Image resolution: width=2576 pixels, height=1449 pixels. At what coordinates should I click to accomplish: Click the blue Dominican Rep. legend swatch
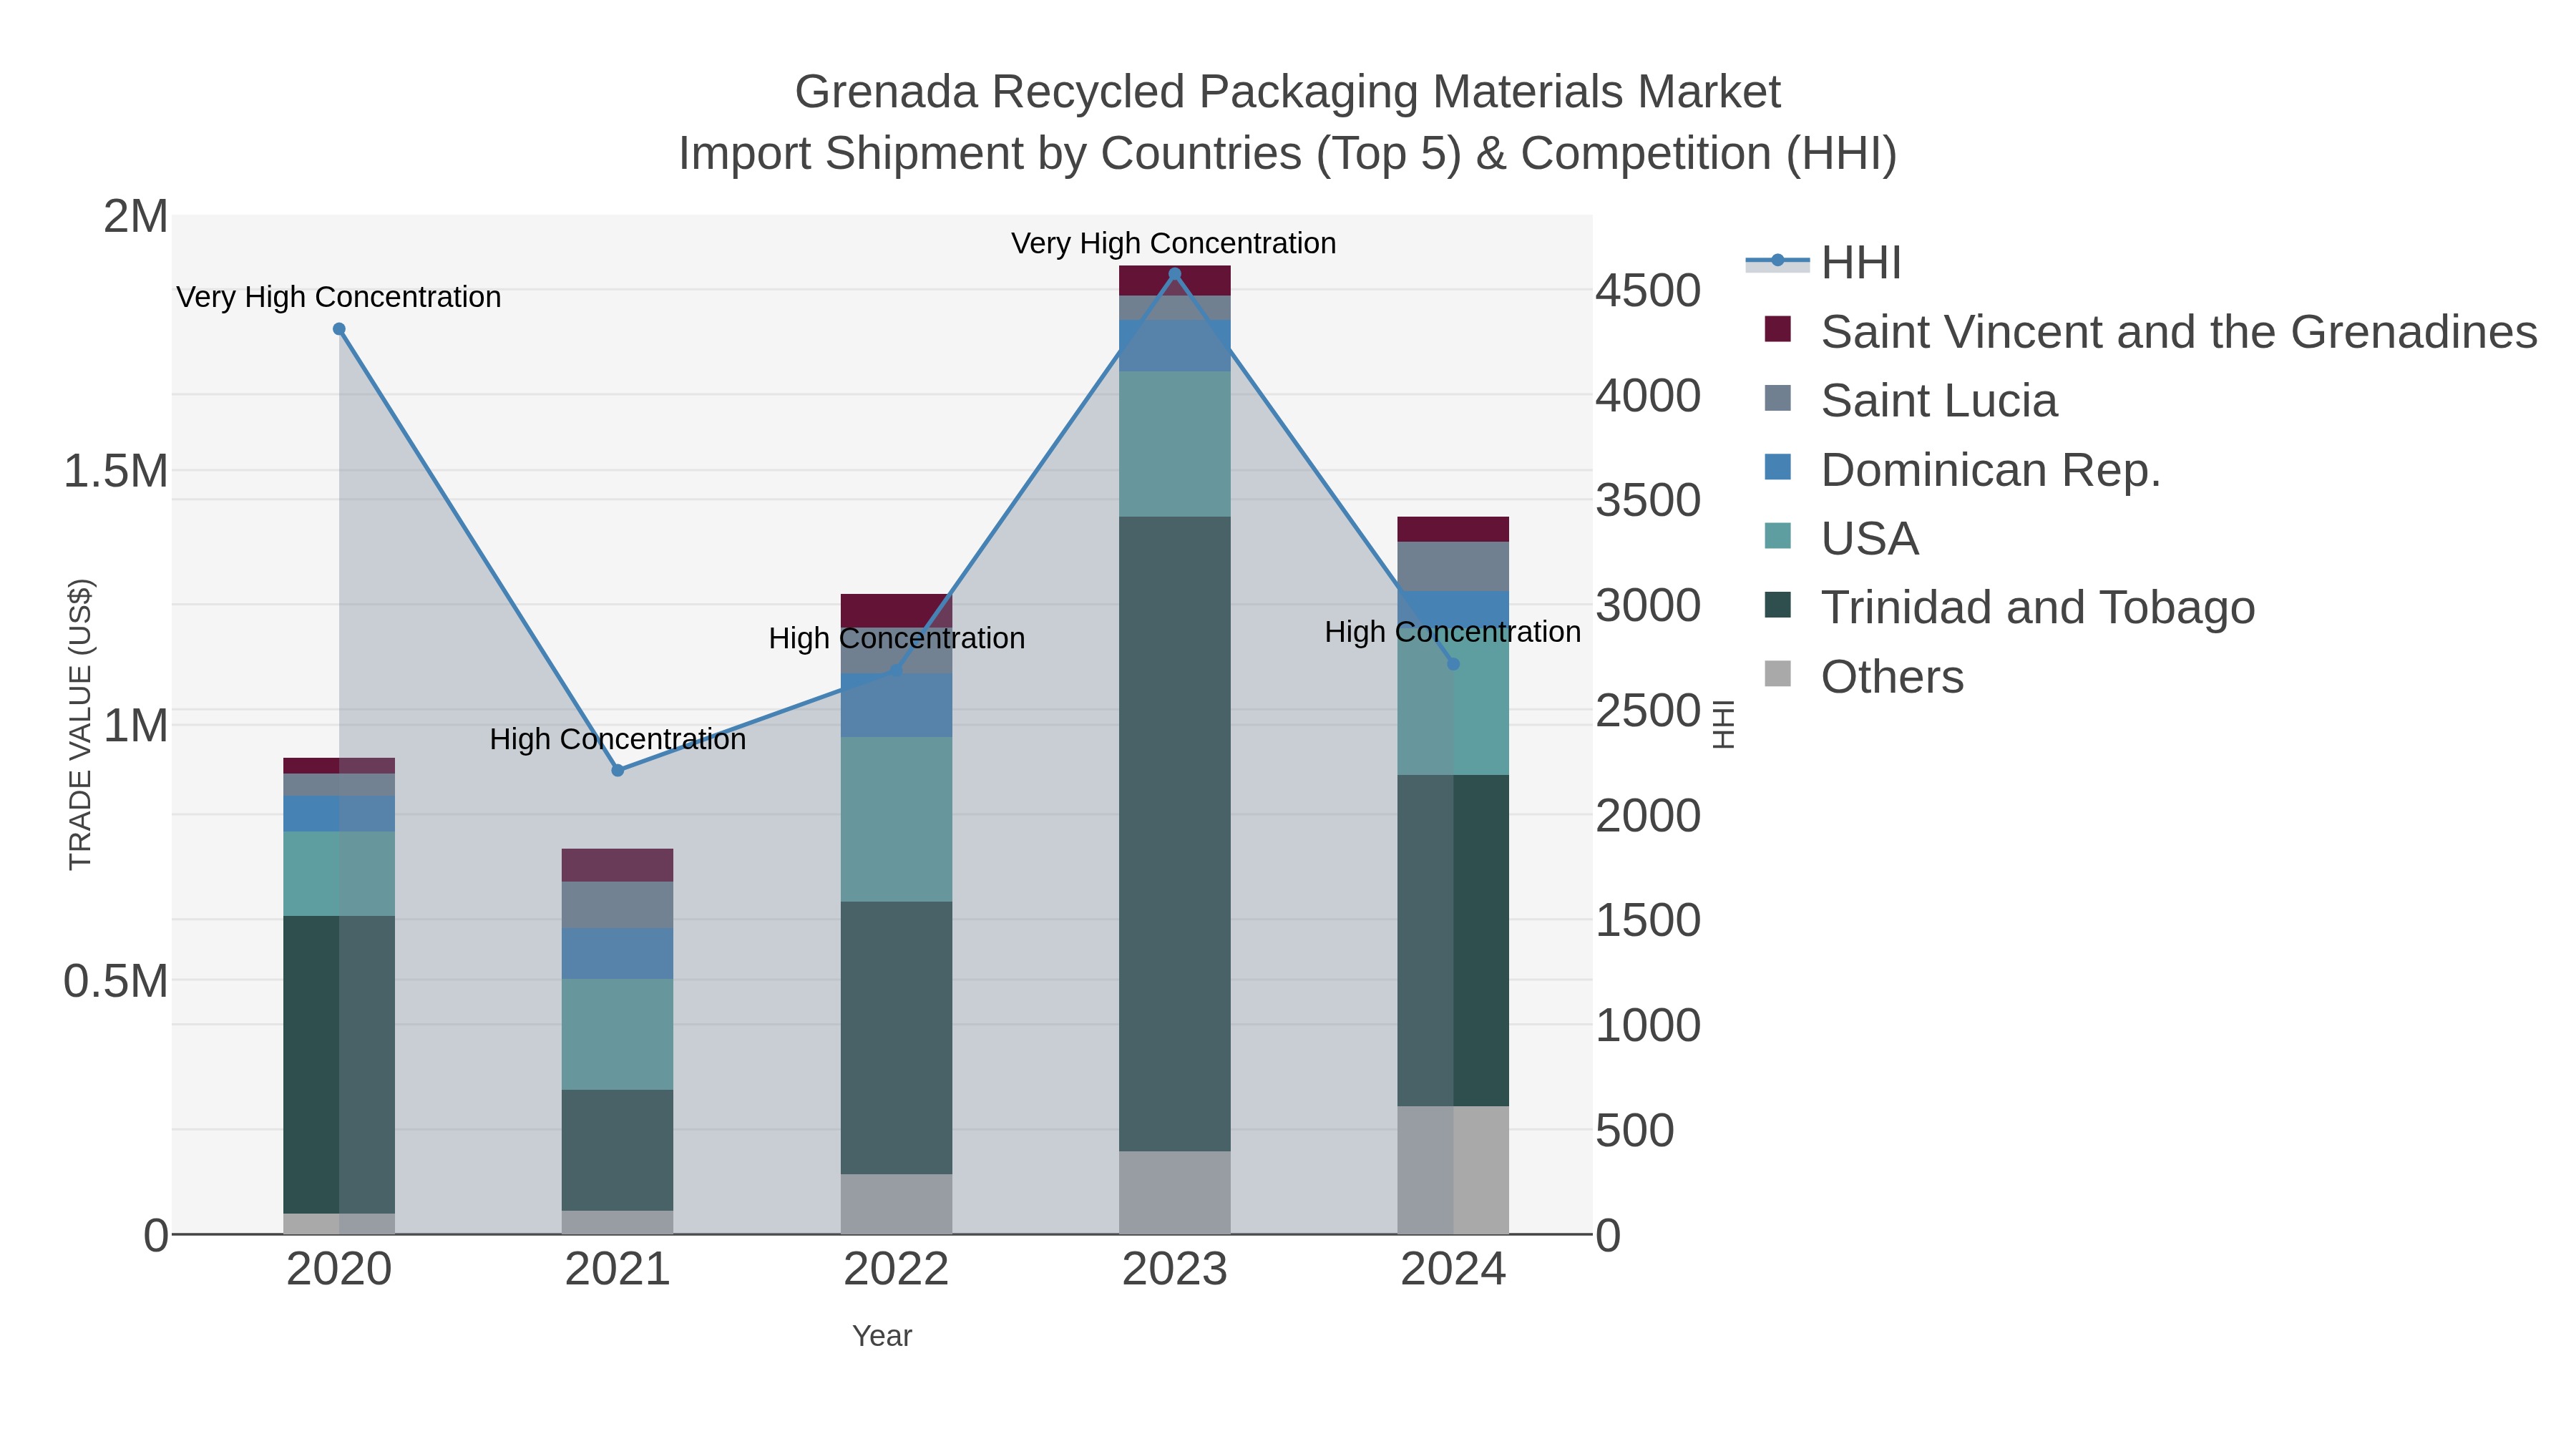tap(1778, 467)
